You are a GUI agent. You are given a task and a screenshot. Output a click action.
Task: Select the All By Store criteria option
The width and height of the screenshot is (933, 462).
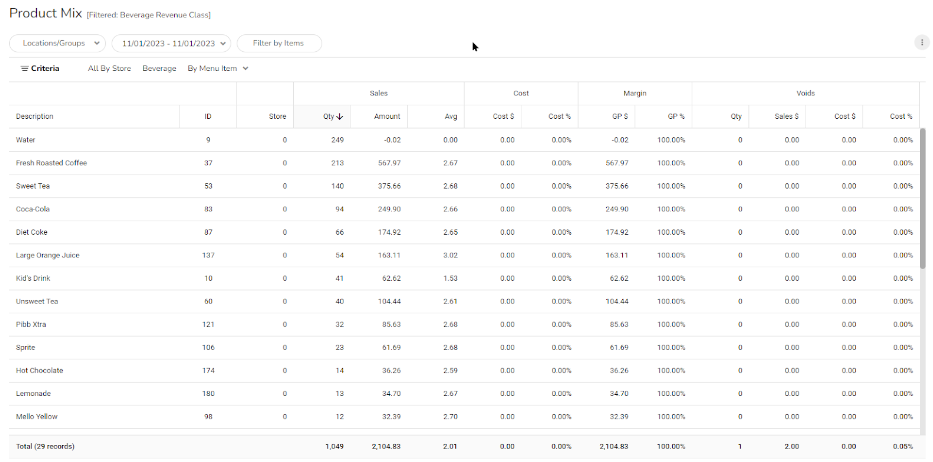click(109, 69)
